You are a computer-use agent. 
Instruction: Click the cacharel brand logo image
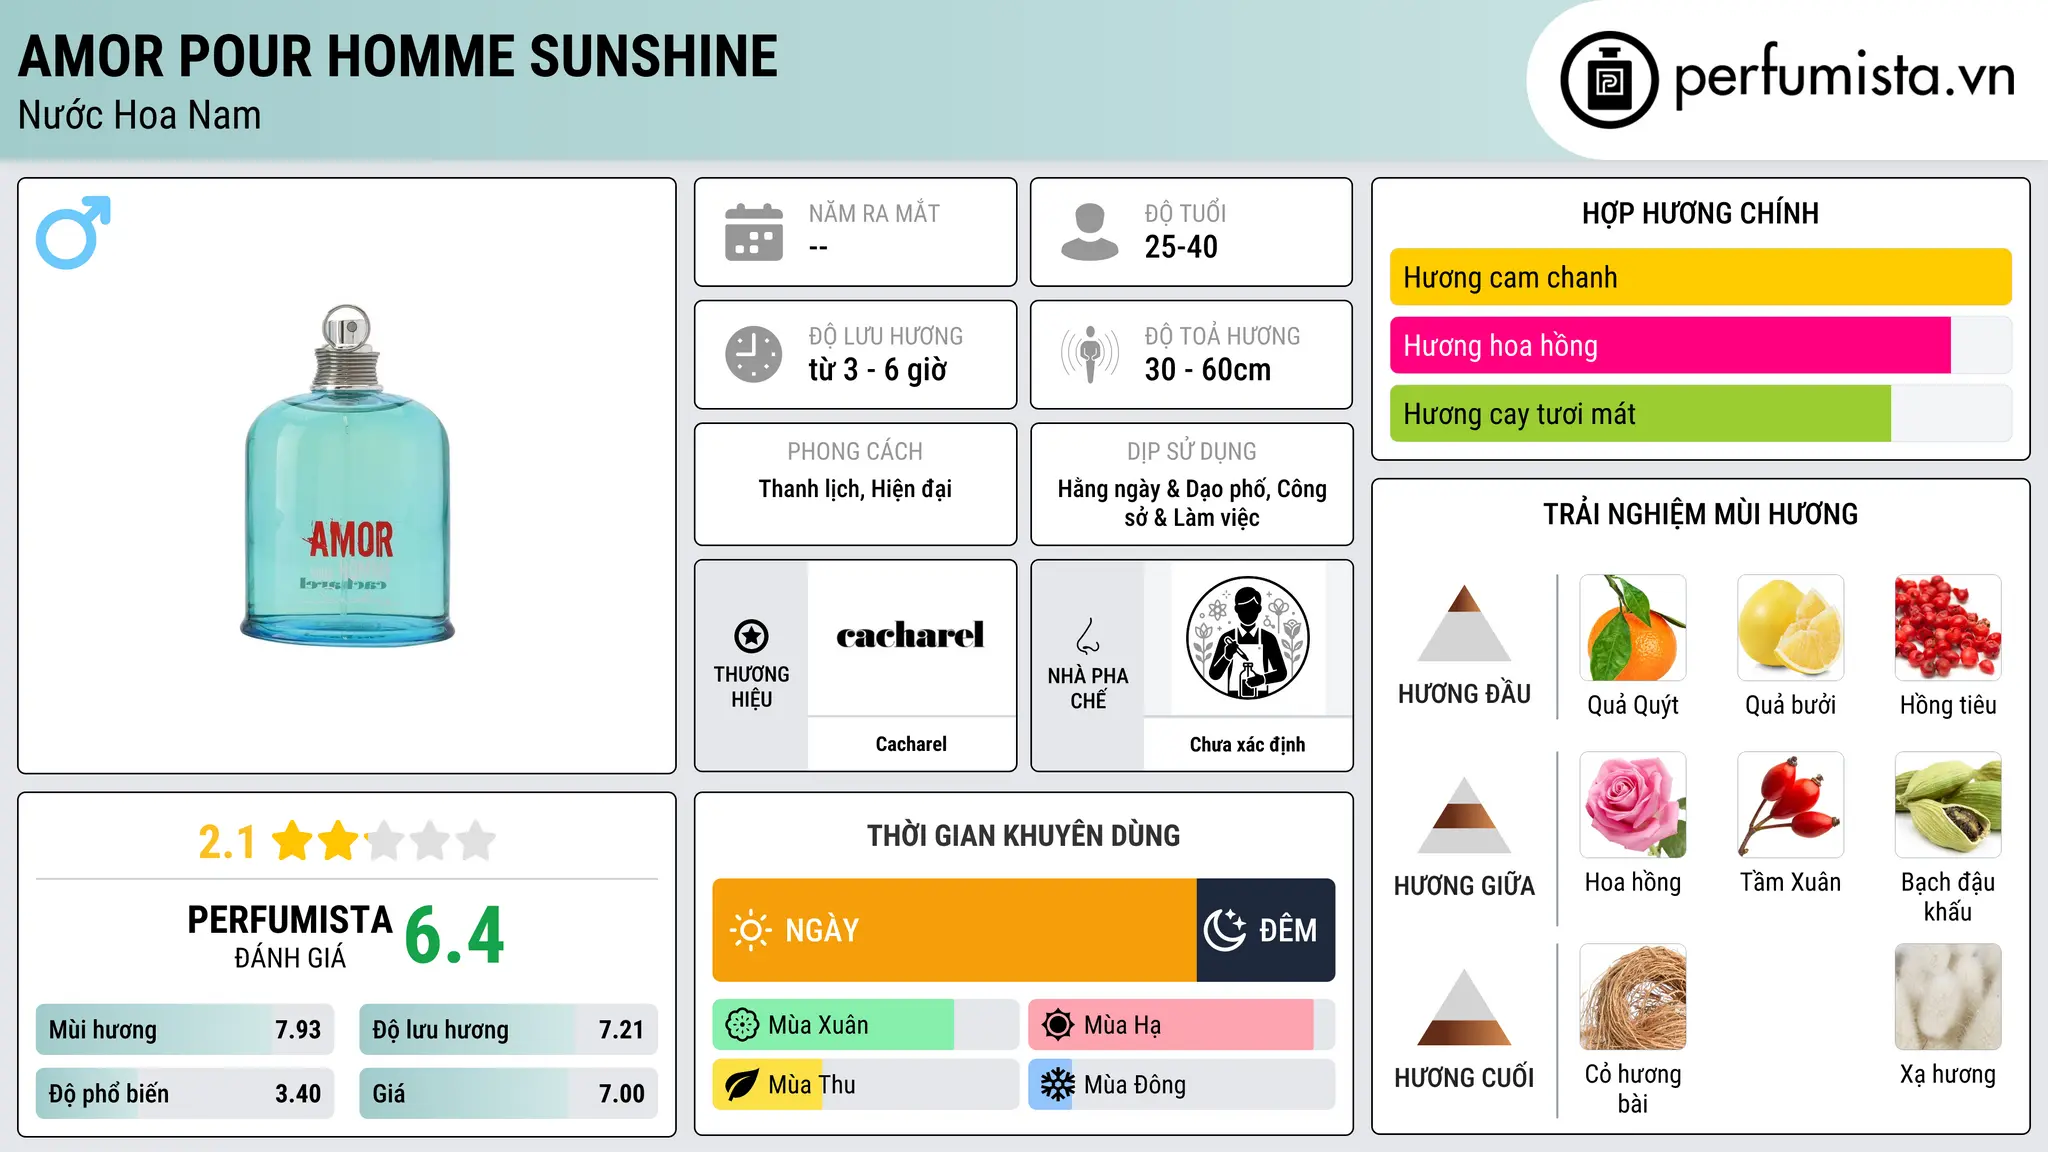click(910, 635)
